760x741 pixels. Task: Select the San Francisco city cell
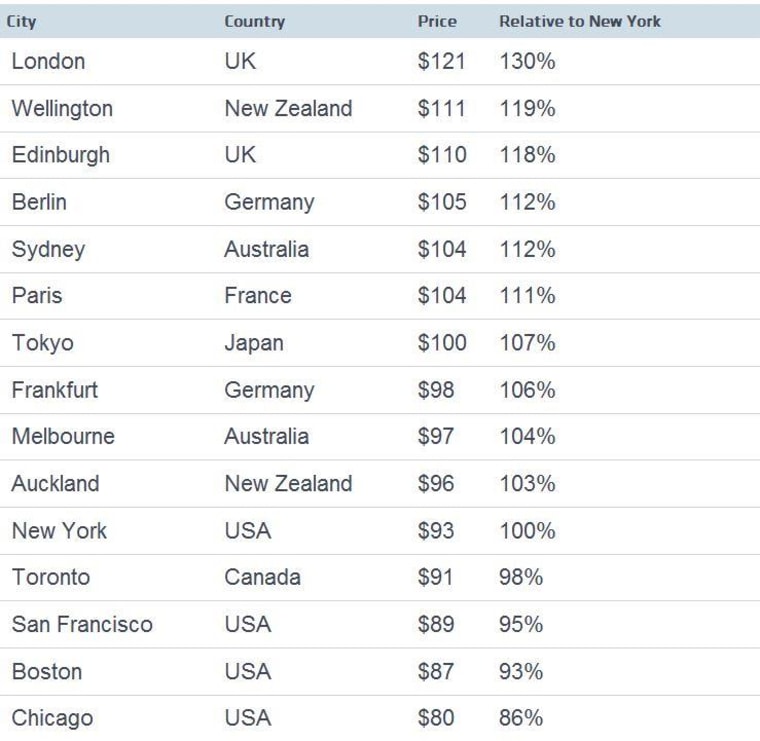(x=82, y=624)
